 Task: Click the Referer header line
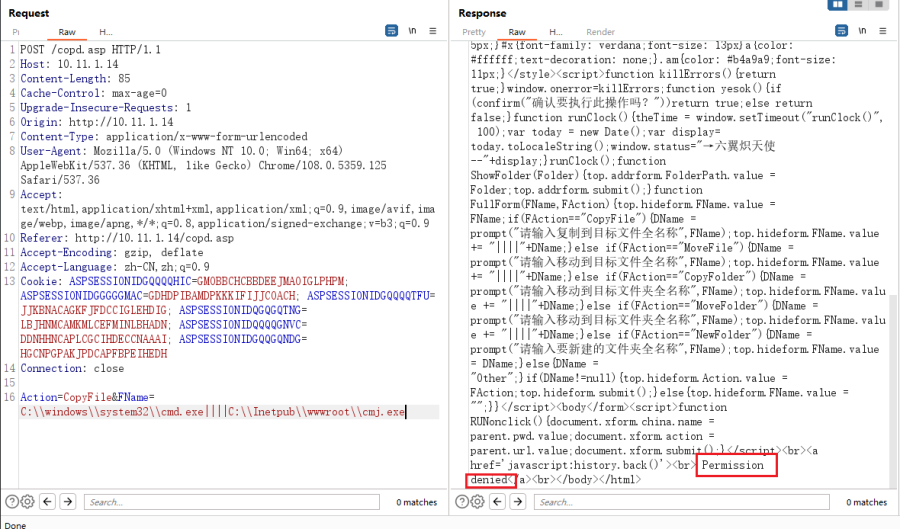(127, 238)
